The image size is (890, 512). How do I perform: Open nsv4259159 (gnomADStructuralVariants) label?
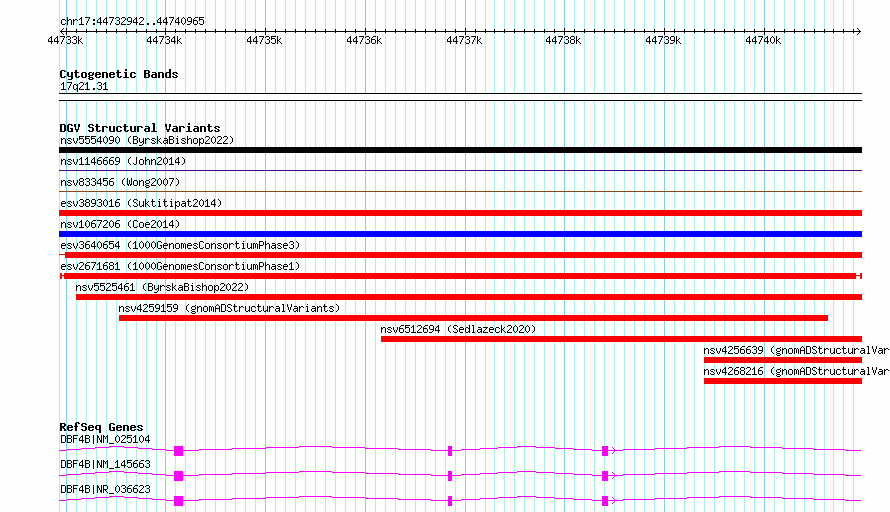[x=228, y=308]
